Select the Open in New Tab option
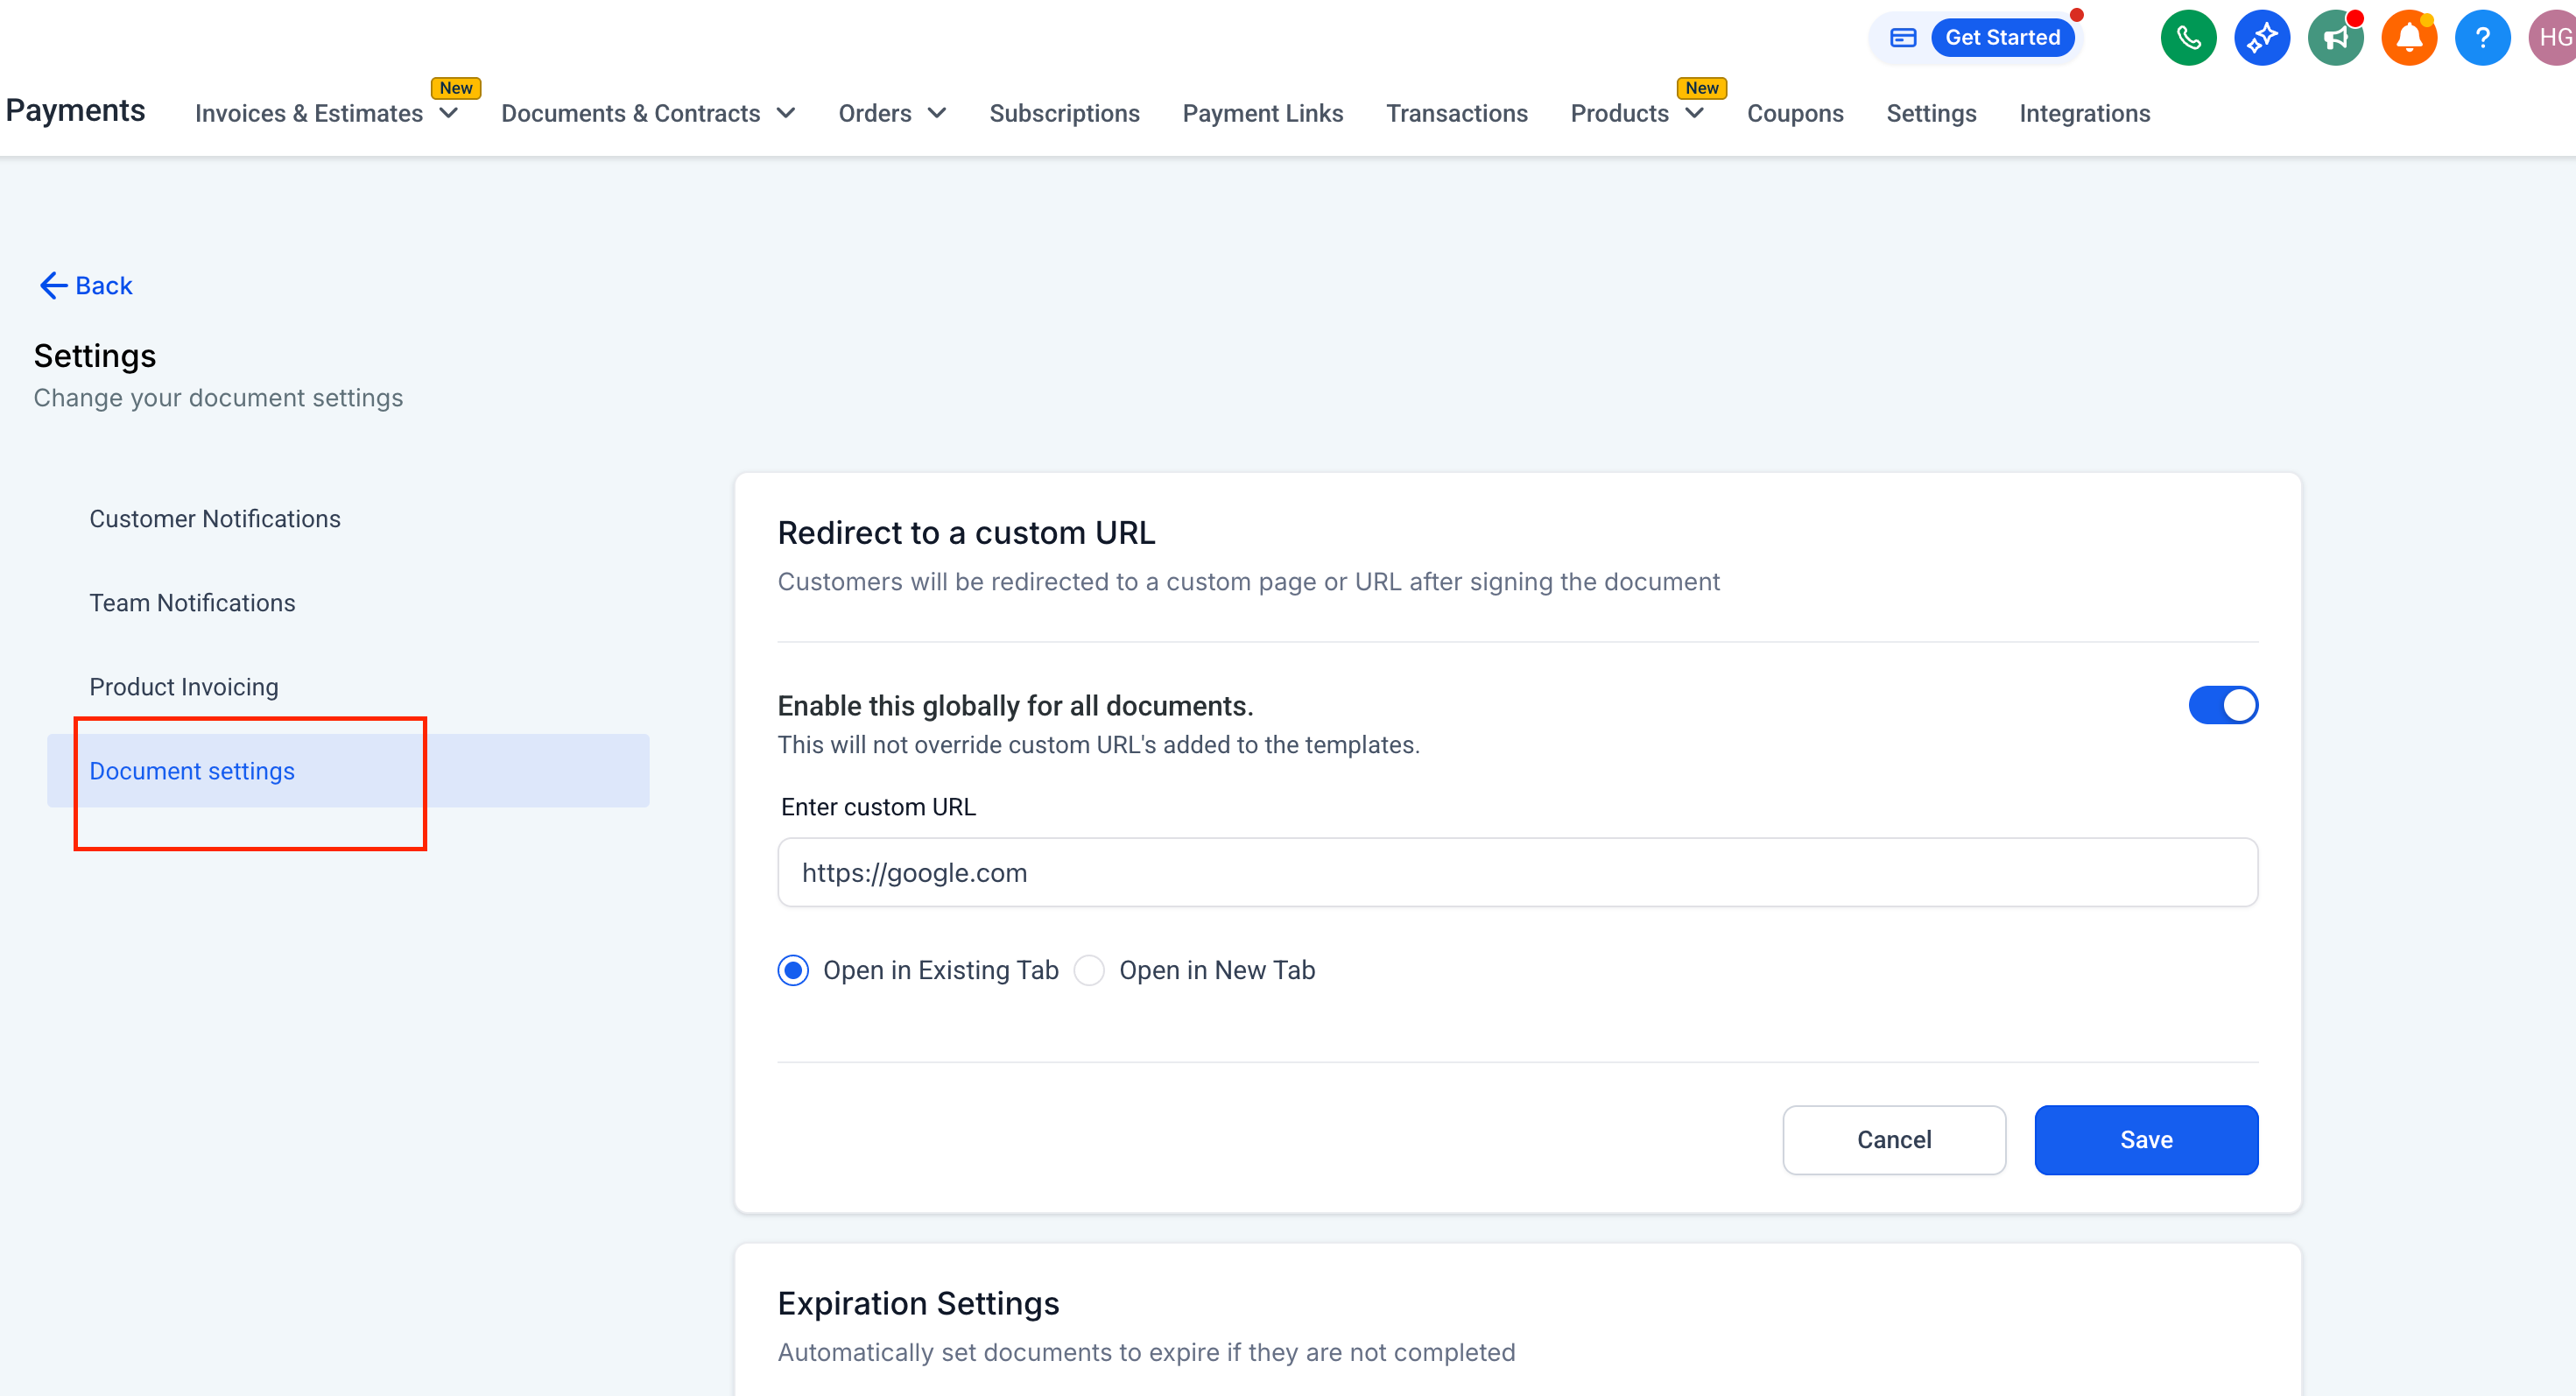This screenshot has width=2576, height=1396. (x=1089, y=970)
